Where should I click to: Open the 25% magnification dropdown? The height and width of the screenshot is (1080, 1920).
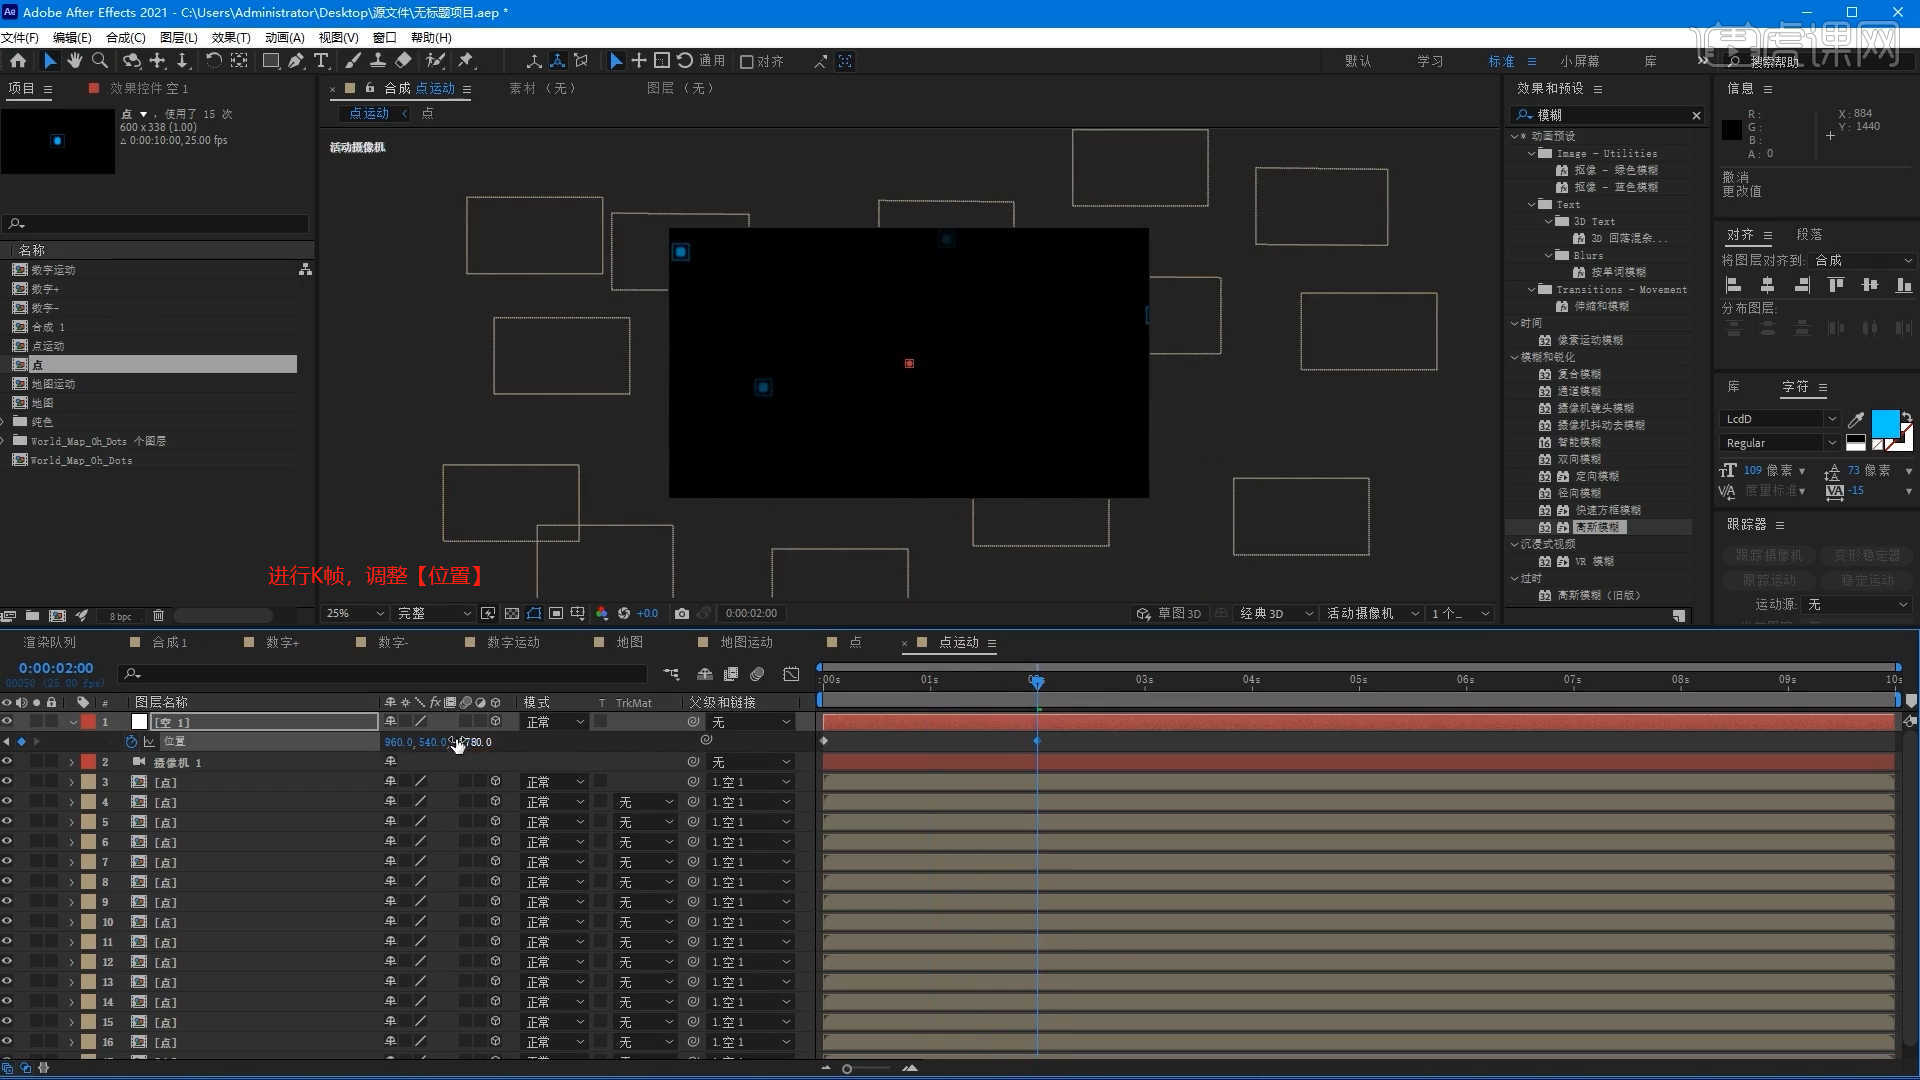coord(356,613)
